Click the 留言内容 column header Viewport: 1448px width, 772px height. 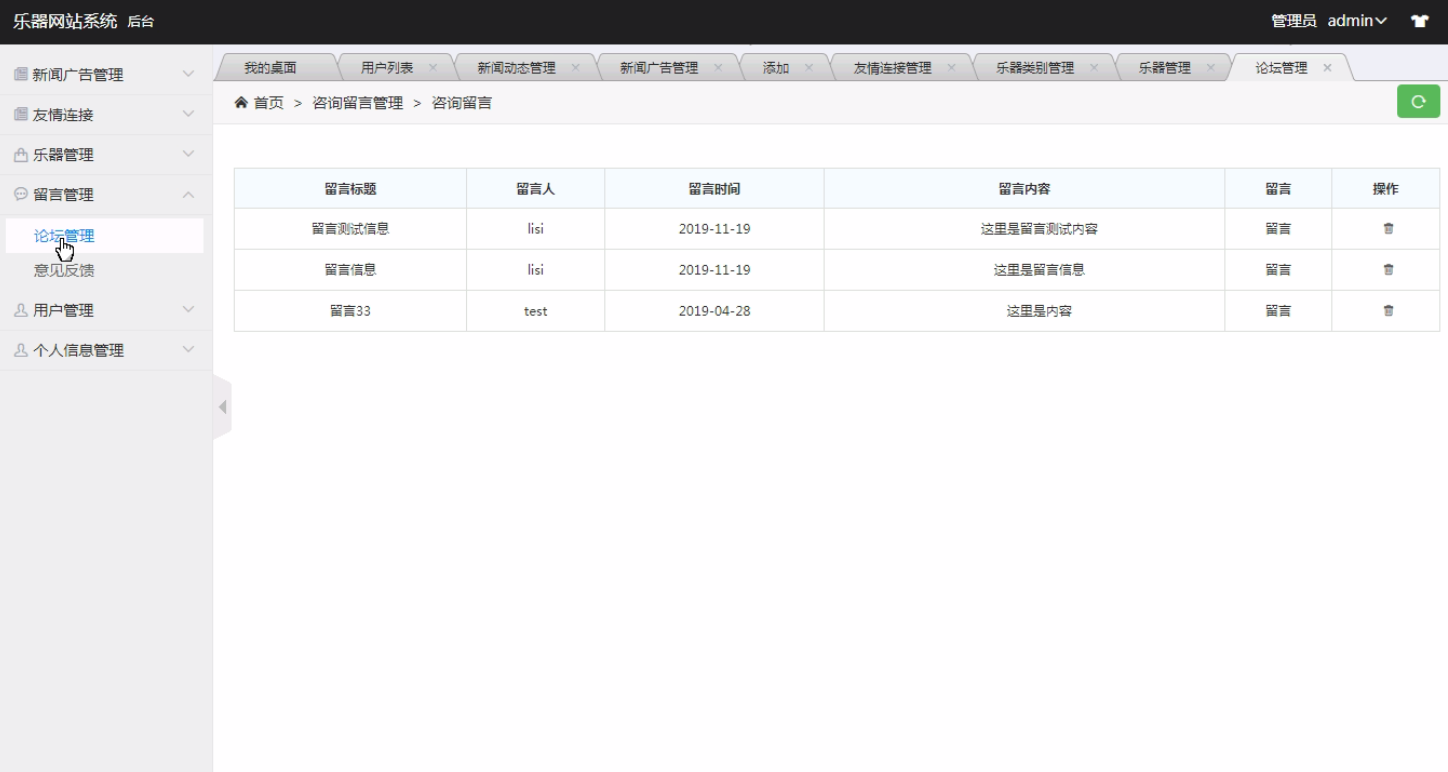point(1024,188)
